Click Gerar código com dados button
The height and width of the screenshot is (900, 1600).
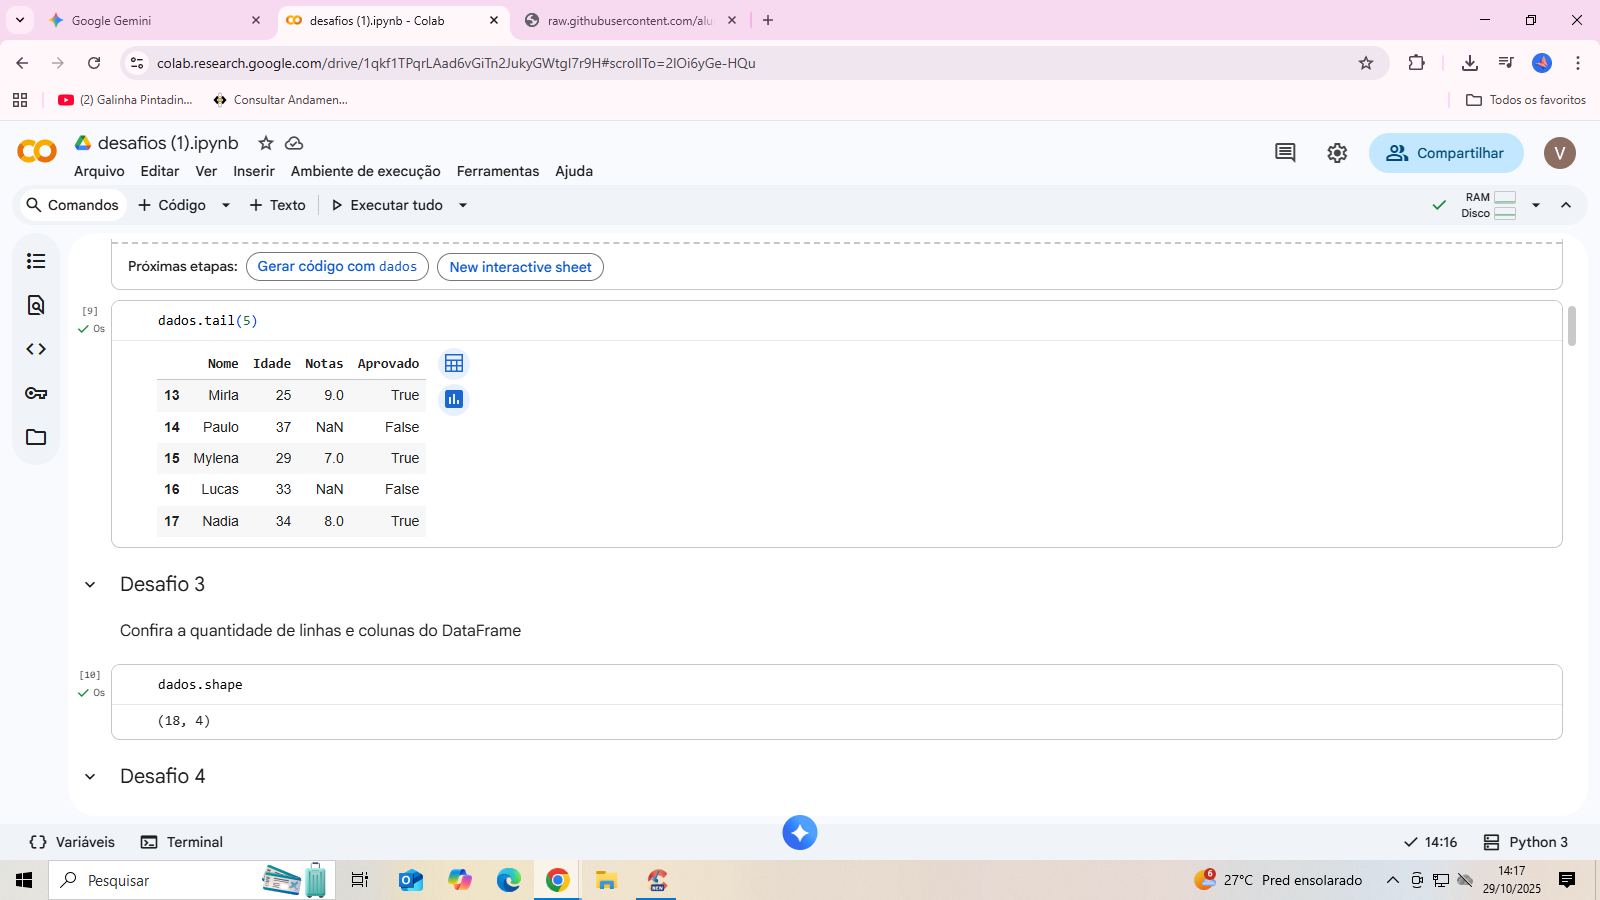(337, 267)
